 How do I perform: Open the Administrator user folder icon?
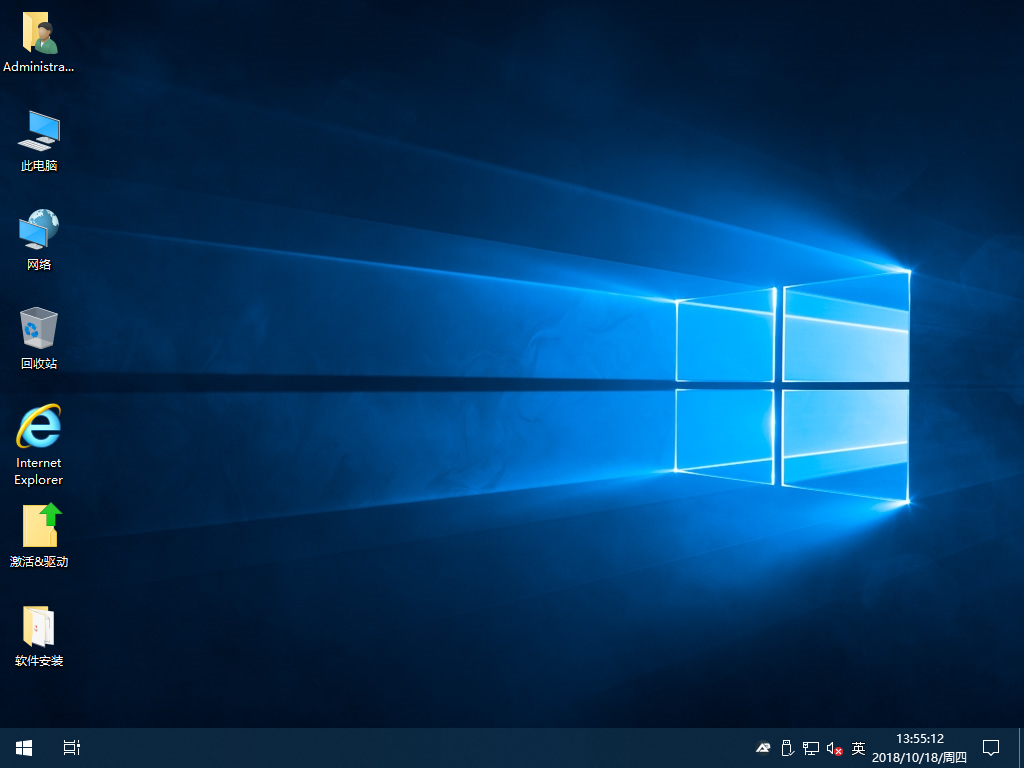(39, 35)
